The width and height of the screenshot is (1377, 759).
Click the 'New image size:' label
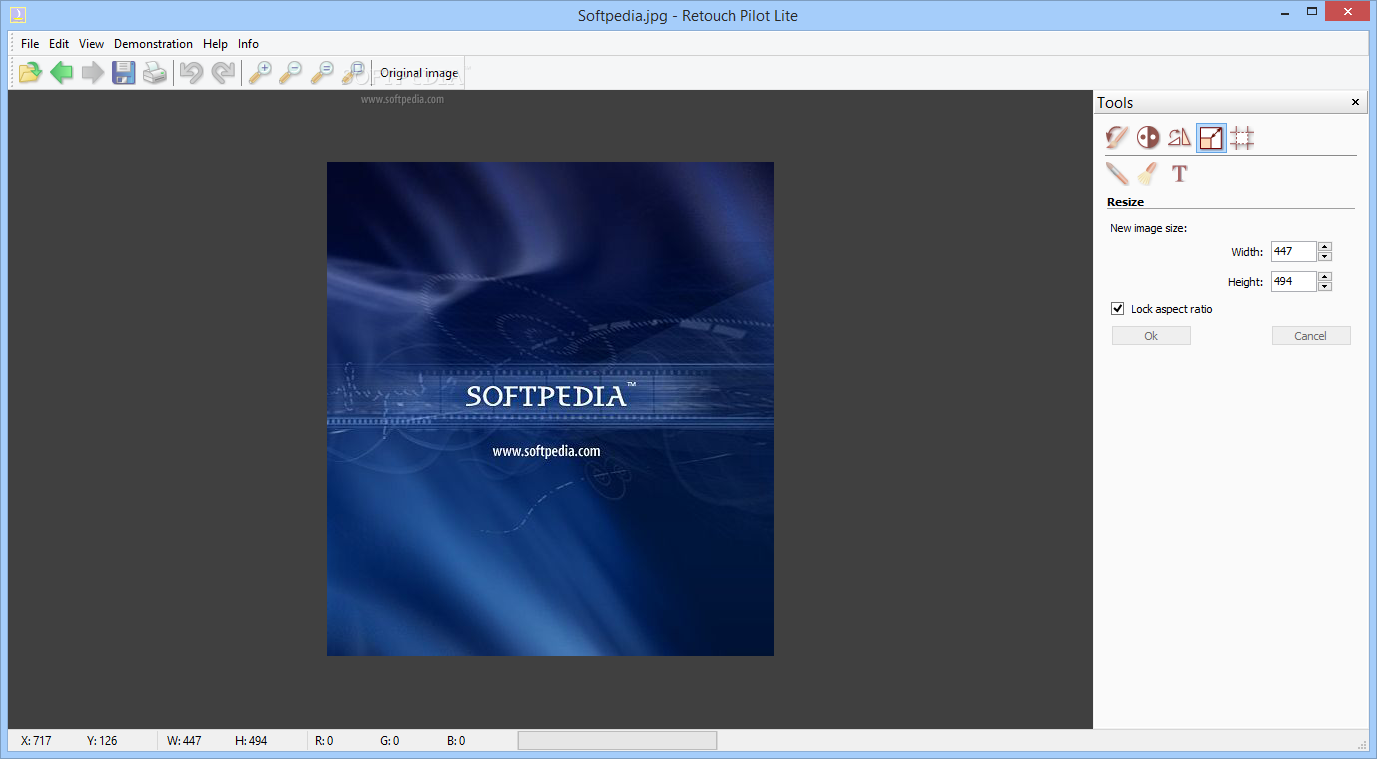coord(1148,228)
